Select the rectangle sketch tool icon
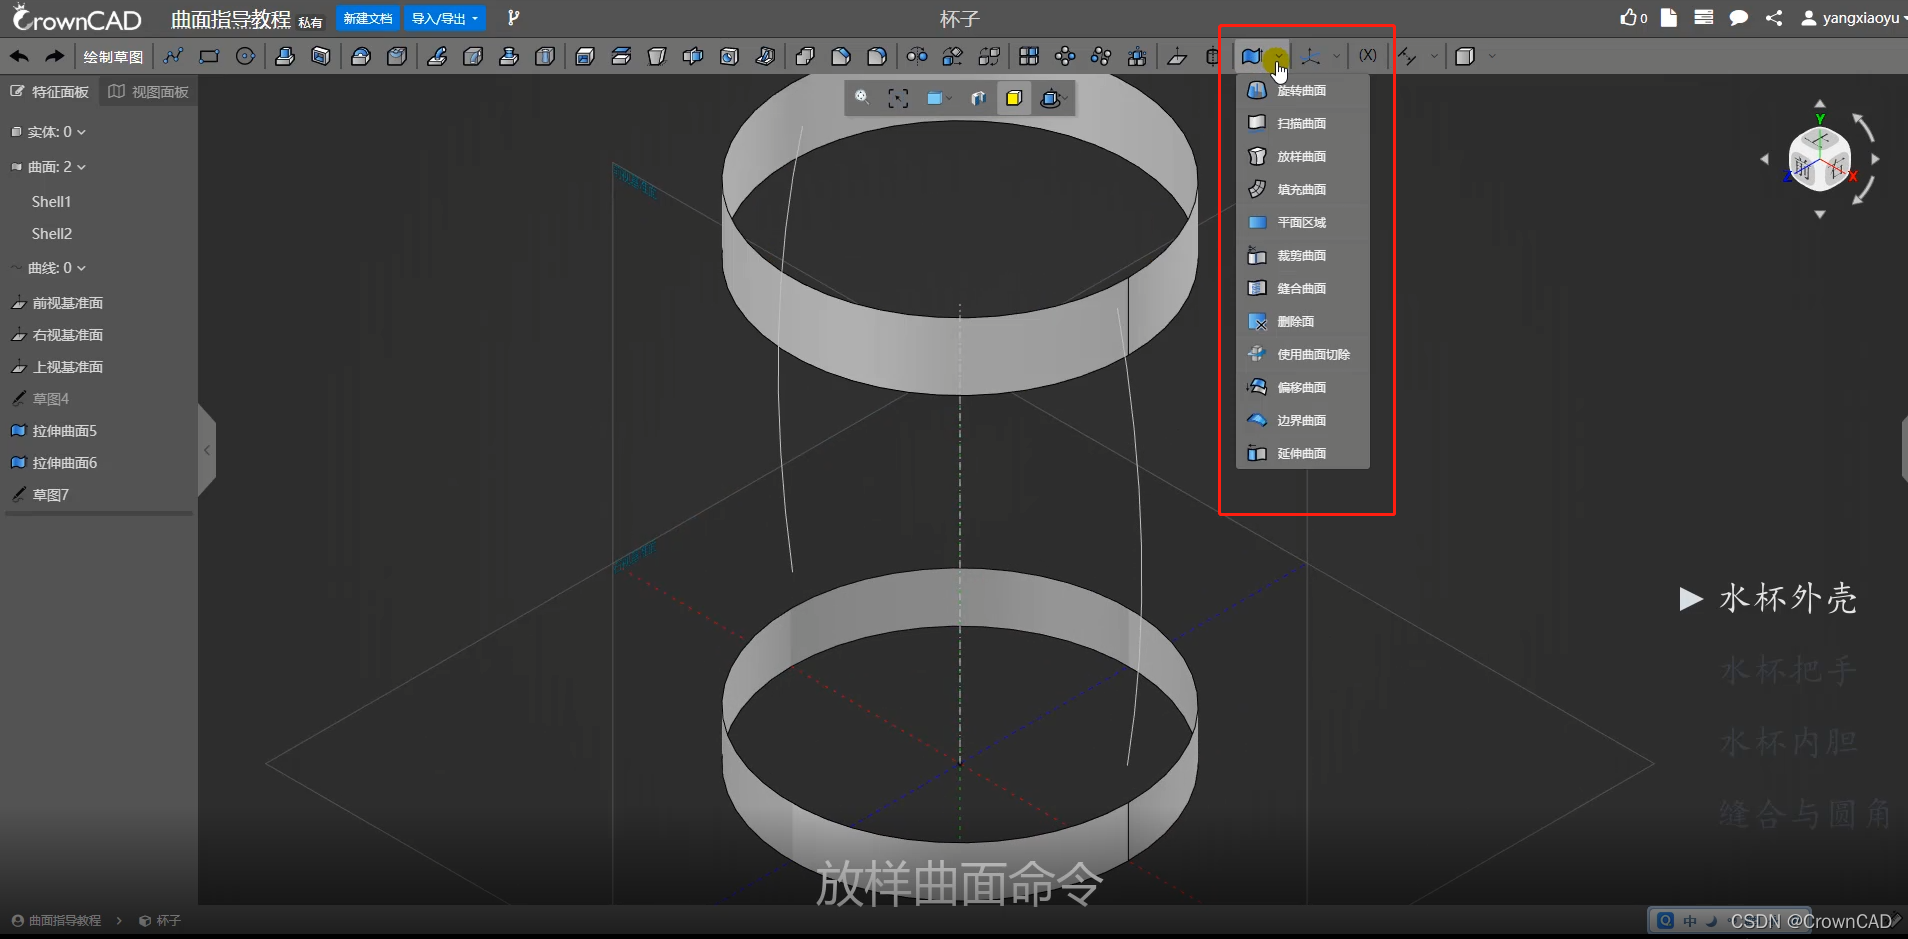The height and width of the screenshot is (939, 1908). coord(209,56)
